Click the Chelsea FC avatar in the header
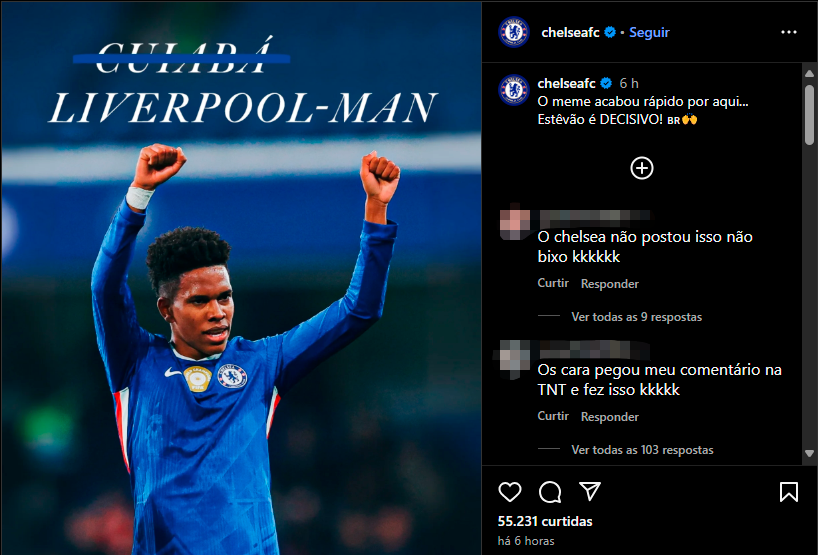The height and width of the screenshot is (555, 818). pos(514,32)
